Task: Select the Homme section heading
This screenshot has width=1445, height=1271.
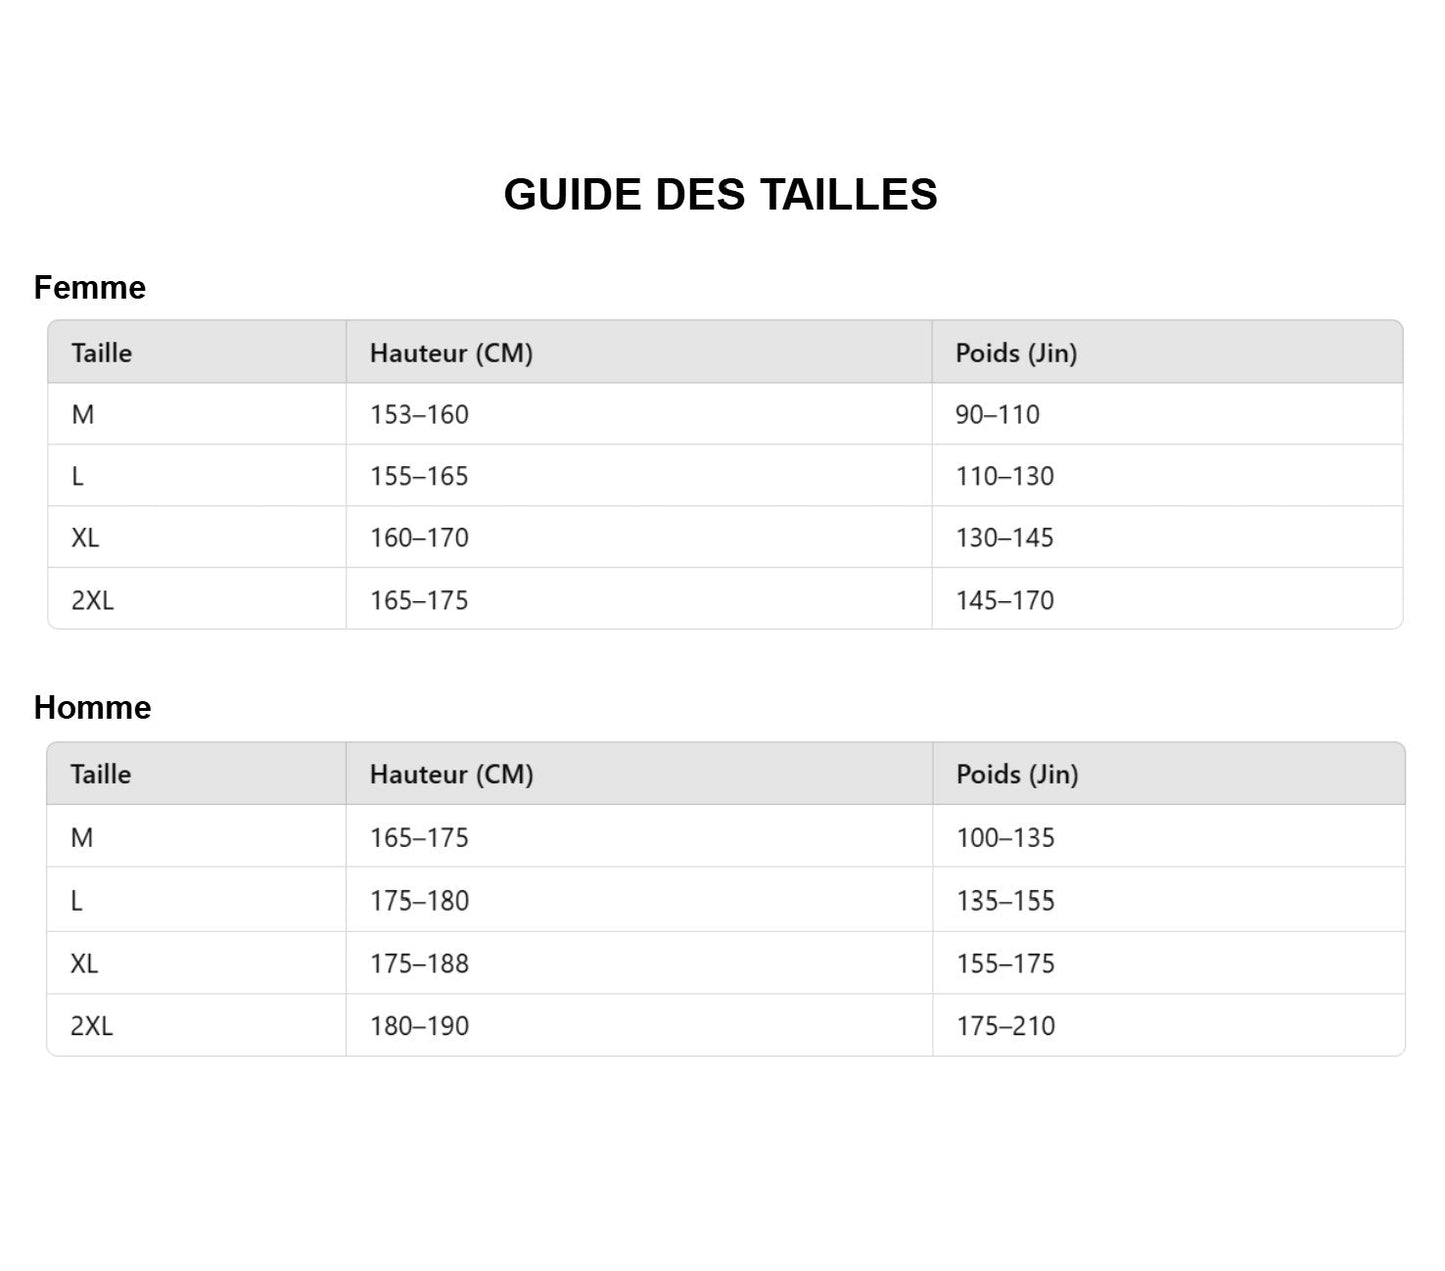Action: coord(93,708)
